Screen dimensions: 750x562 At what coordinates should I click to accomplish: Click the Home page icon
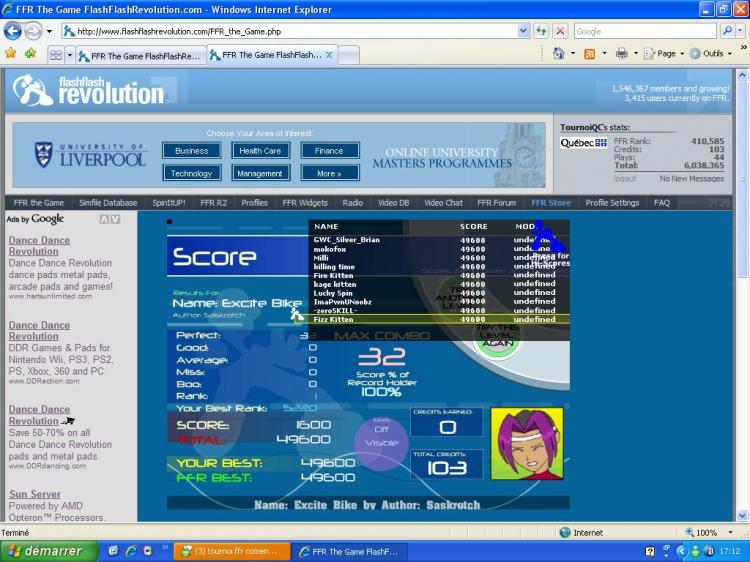tap(558, 53)
